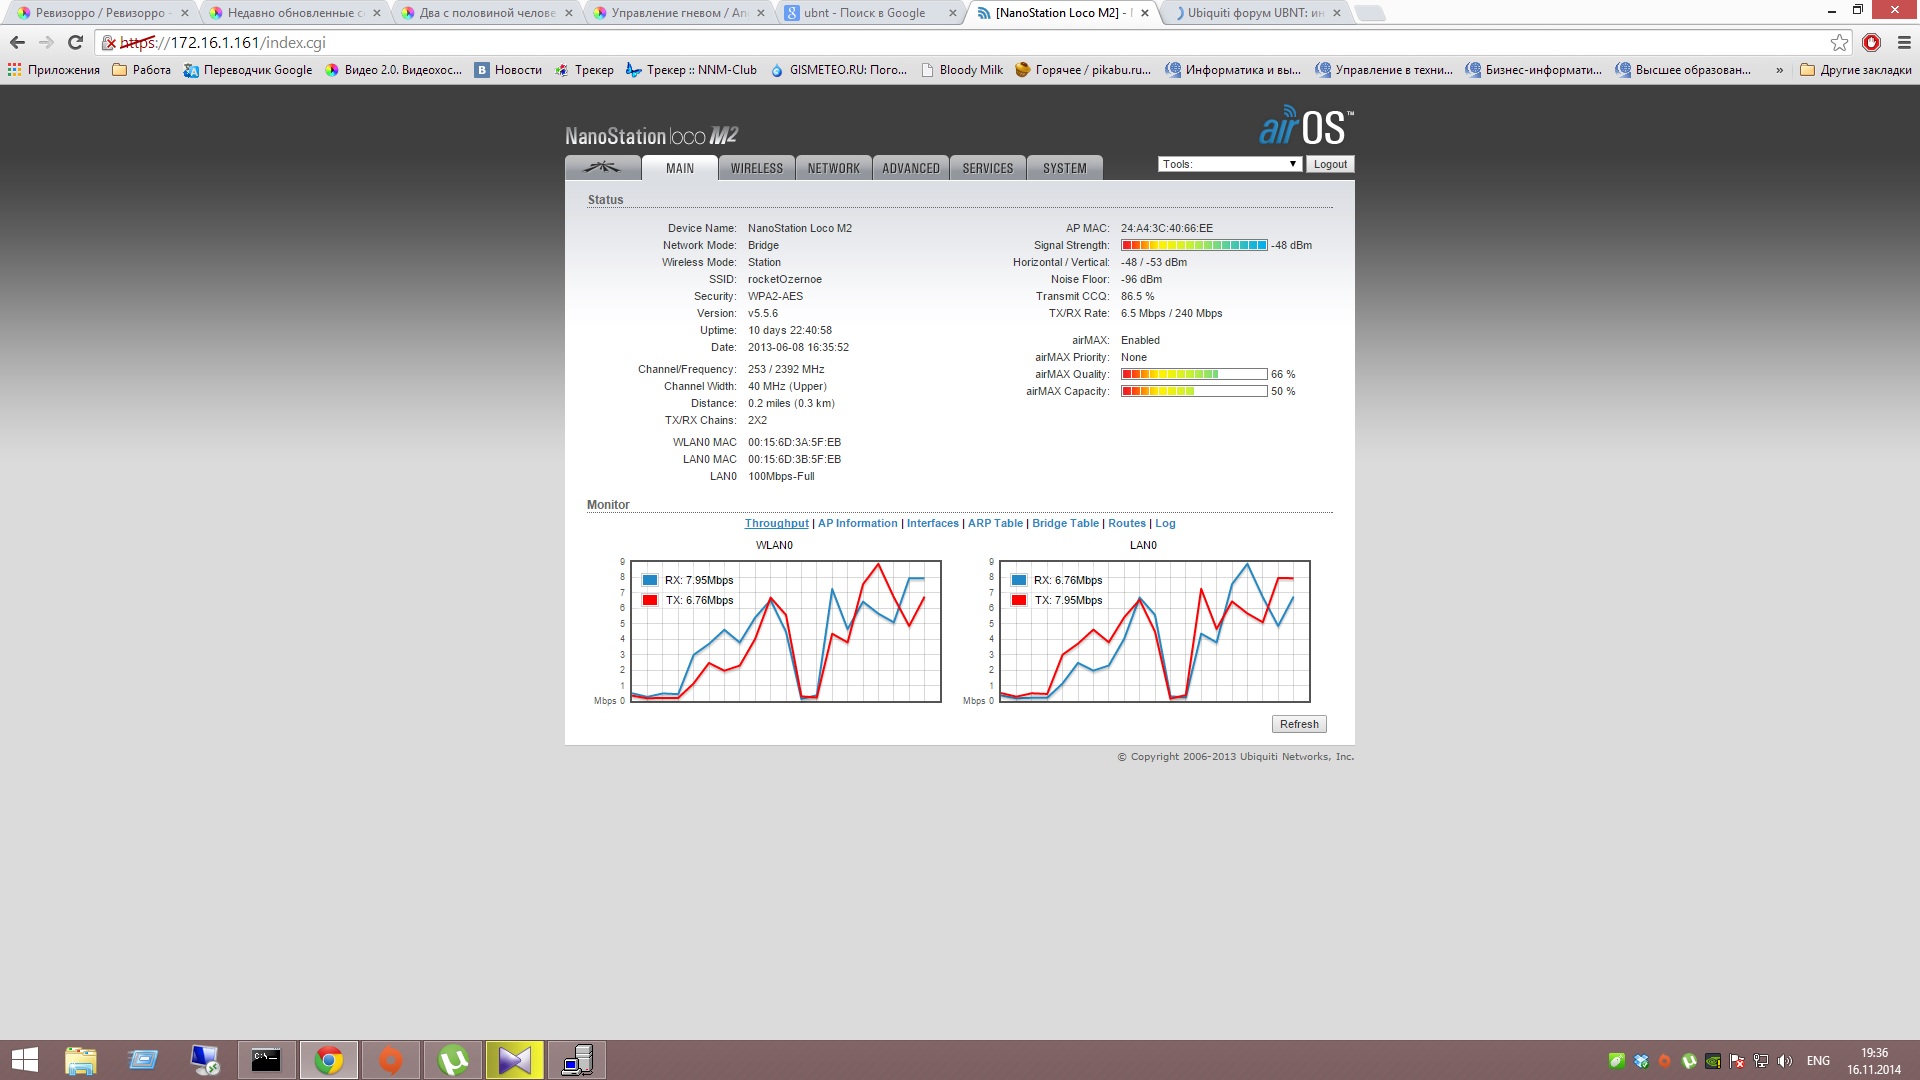Click the red Adblock extension icon
This screenshot has width=1920, height=1080.
coord(1871,42)
